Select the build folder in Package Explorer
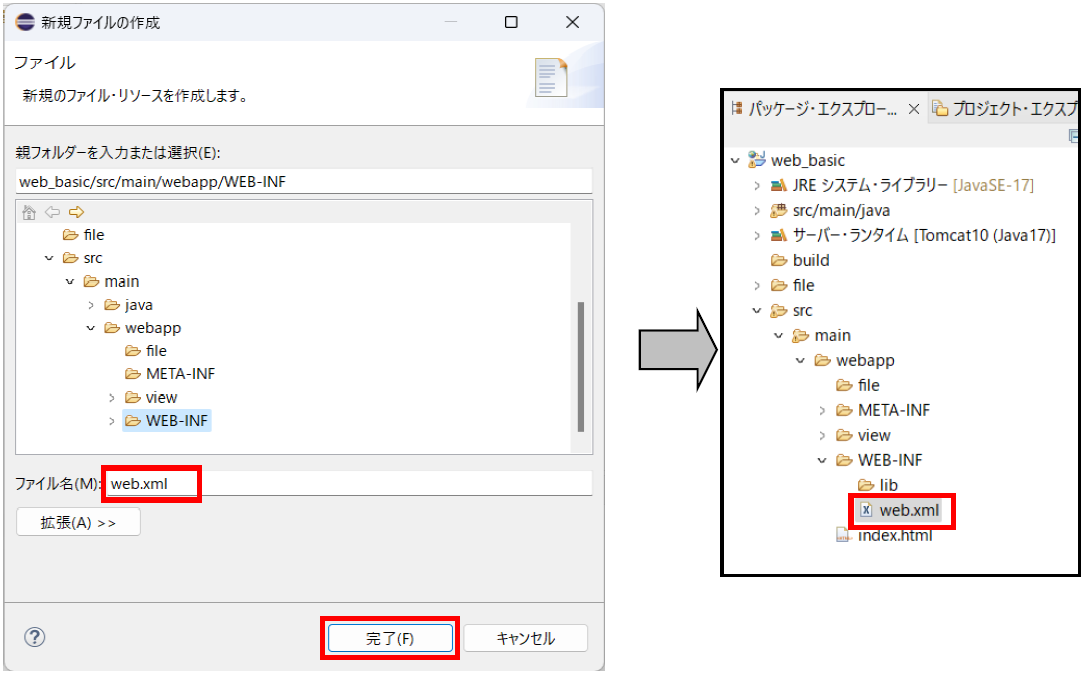 (x=810, y=260)
